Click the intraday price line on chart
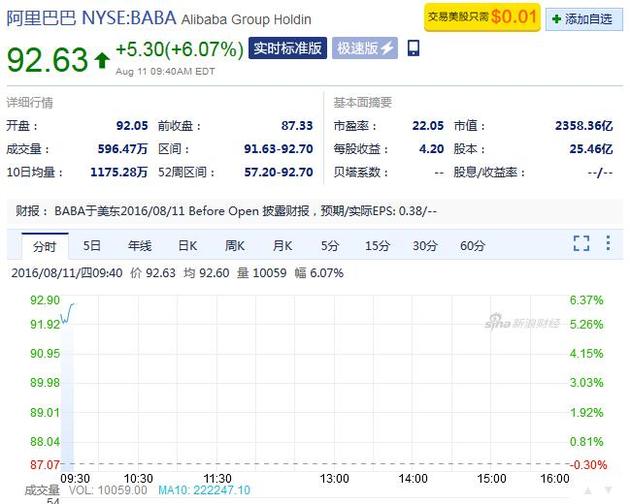Screen dimensions: 630x504 click(67, 314)
